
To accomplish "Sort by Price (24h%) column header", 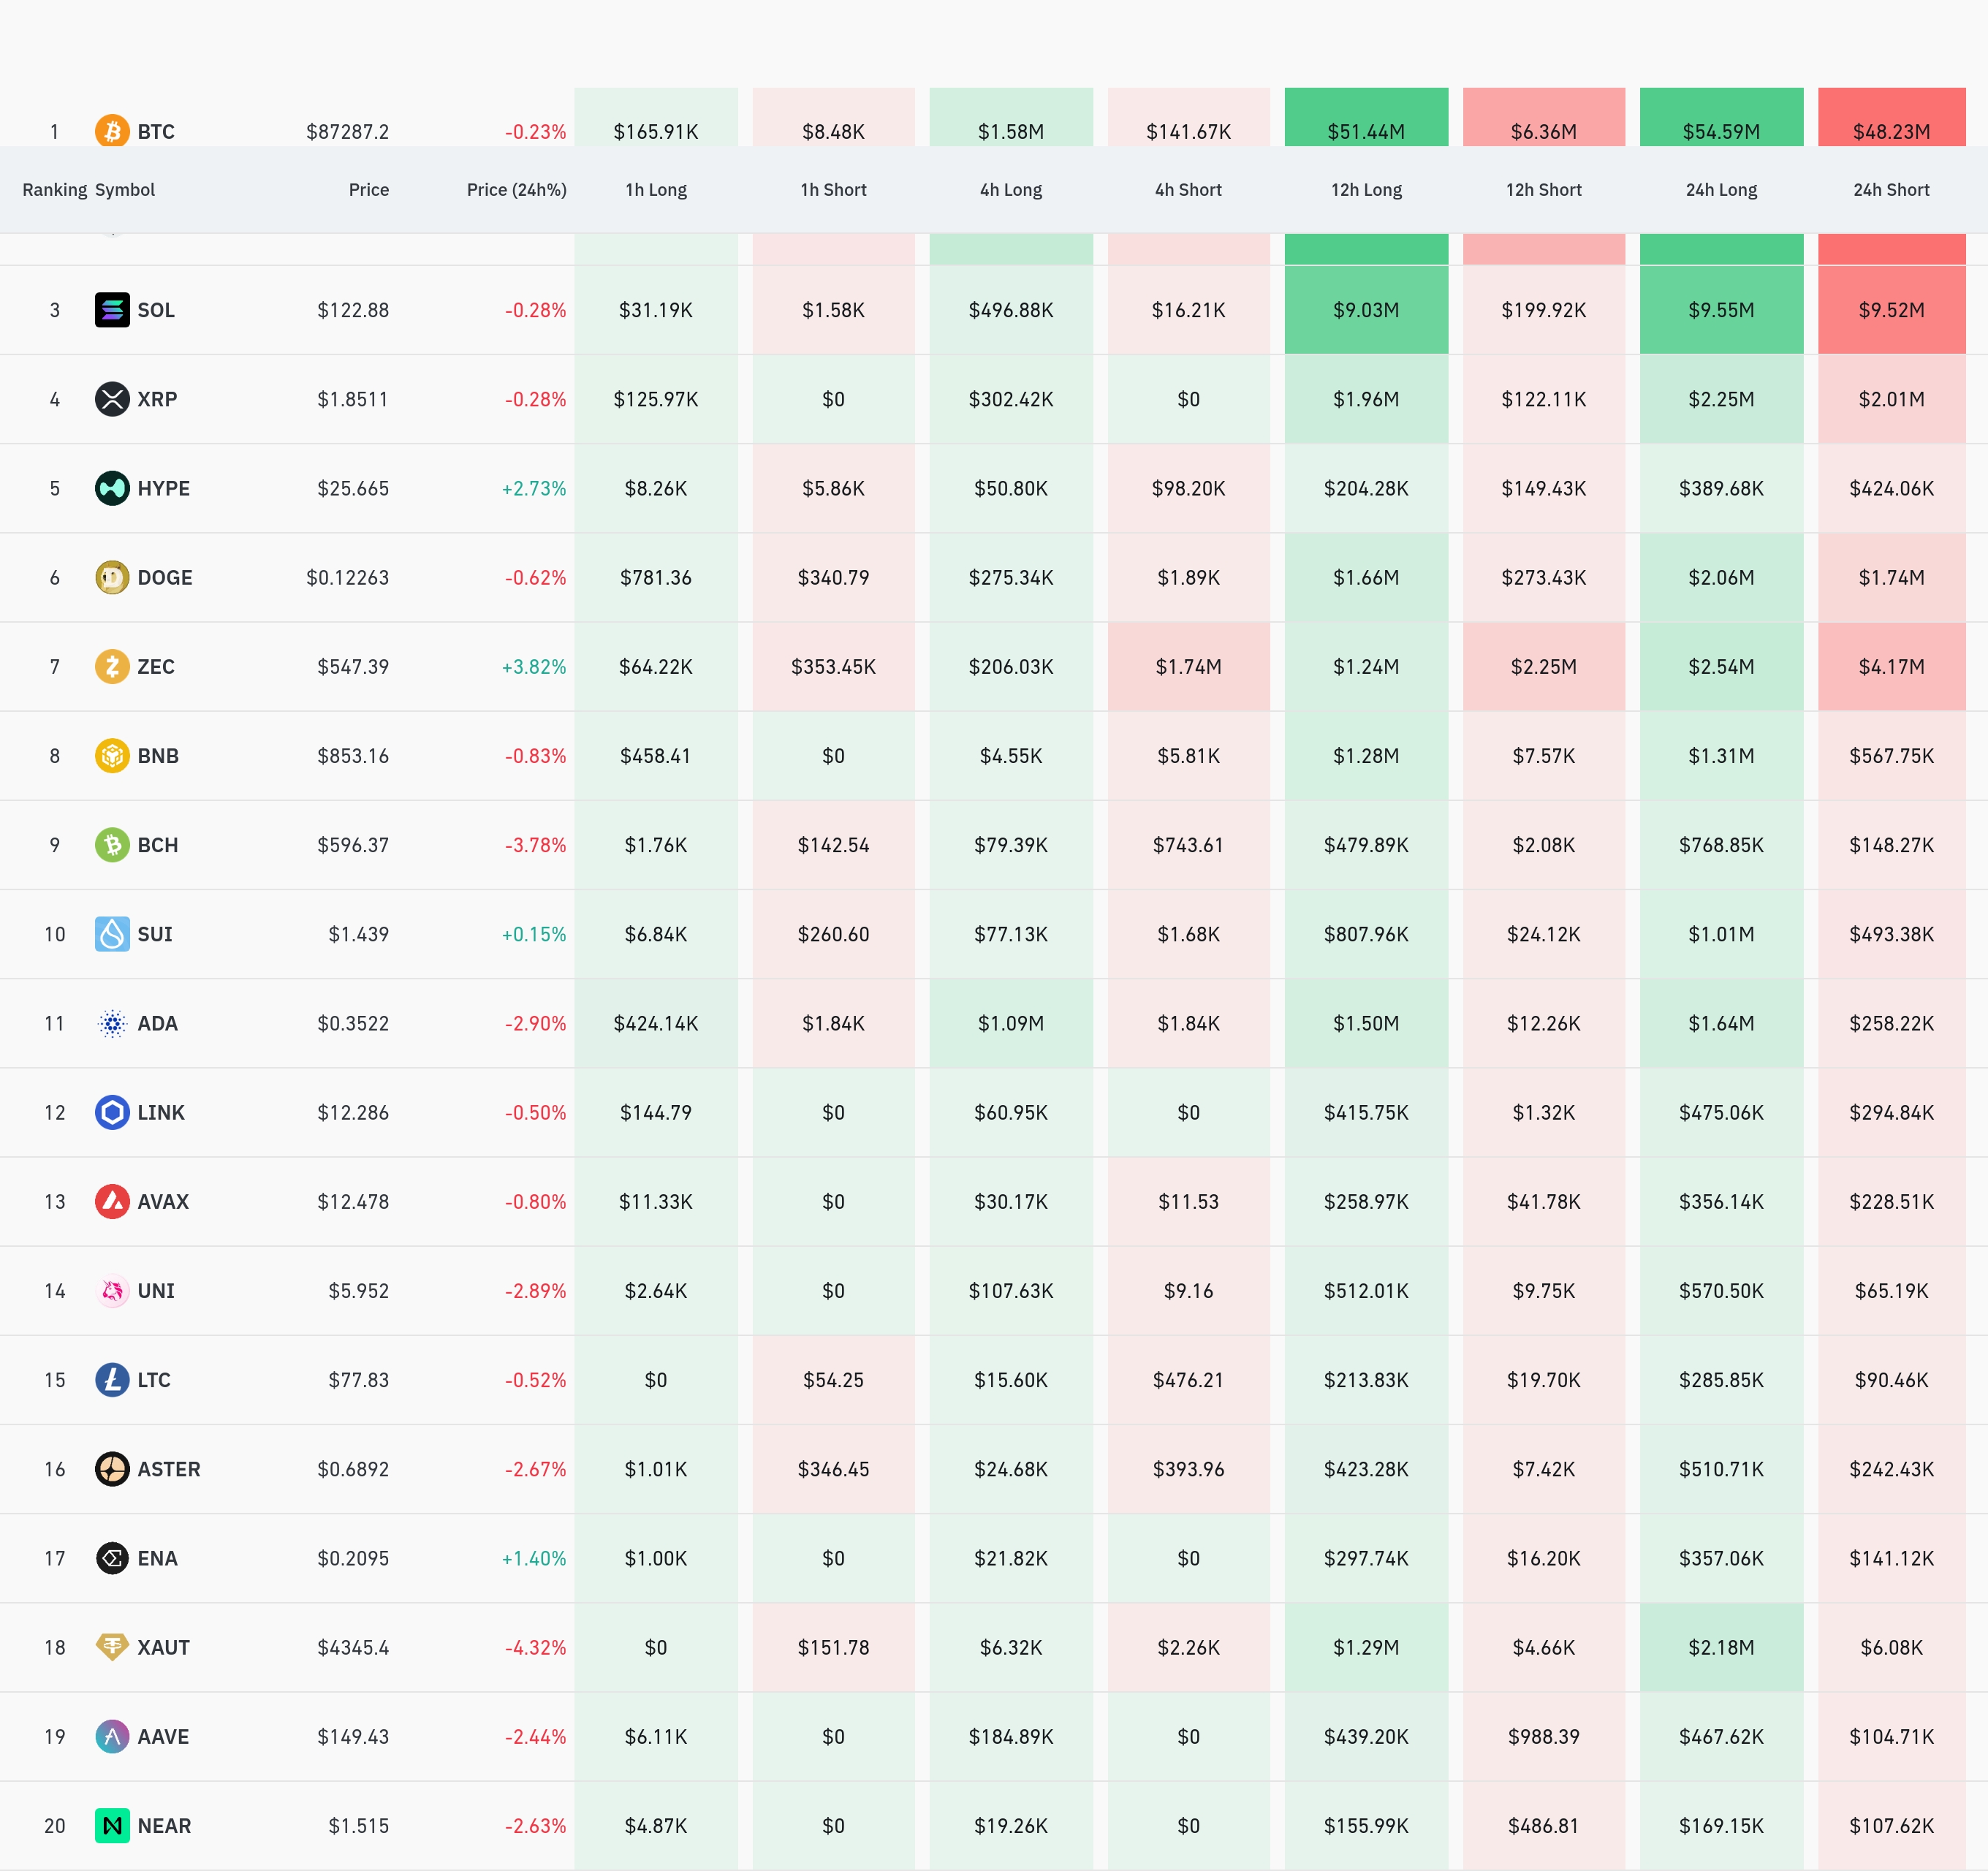I will 516,190.
